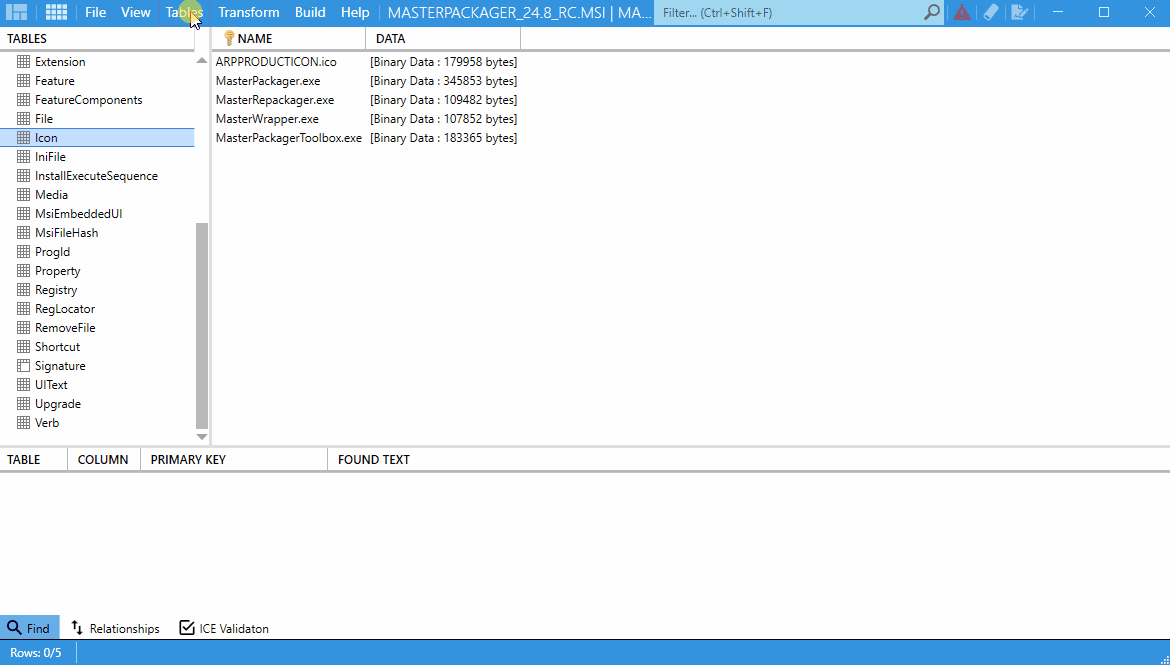1170x665 pixels.
Task: Select the MasterWrapper.exe name cell
Action: click(267, 119)
